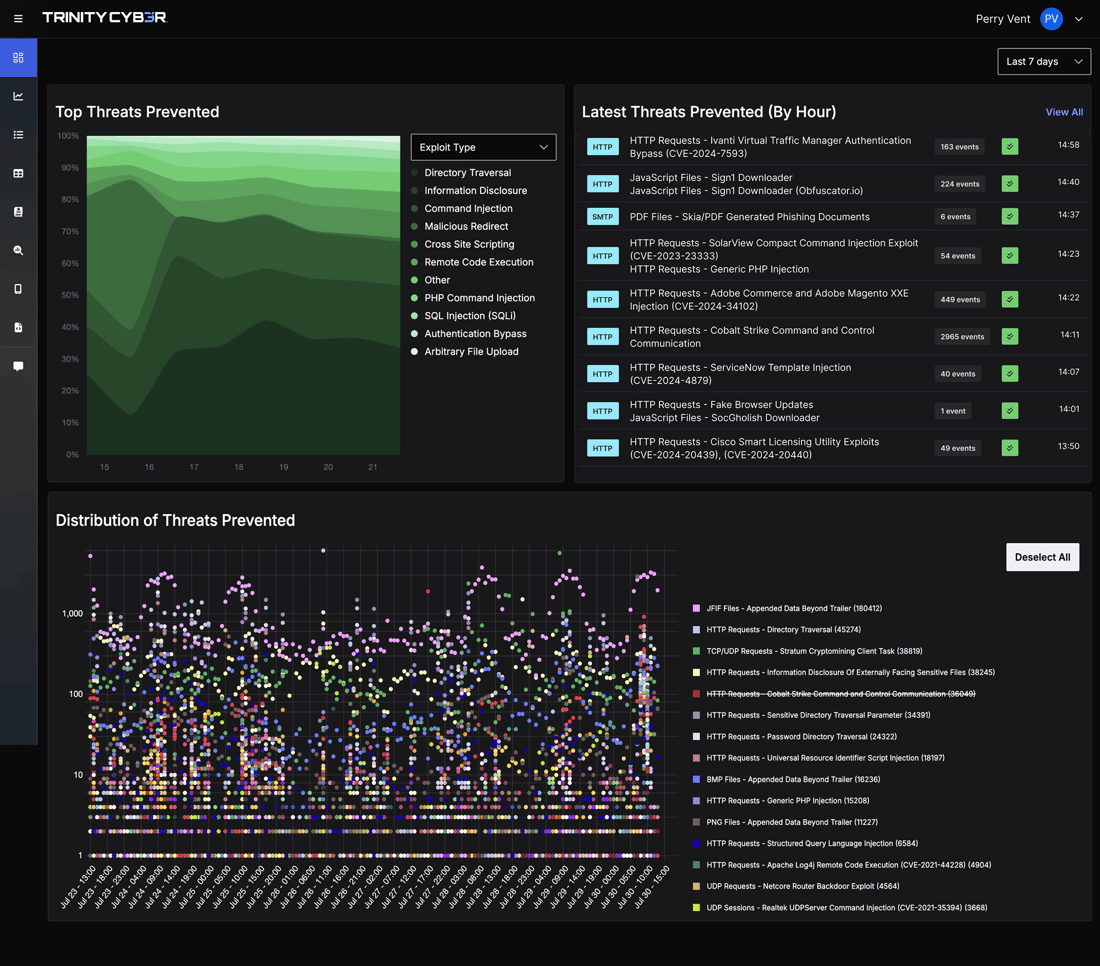Click green check icon for ServiceNow Template row
The width and height of the screenshot is (1100, 966).
pos(1010,374)
